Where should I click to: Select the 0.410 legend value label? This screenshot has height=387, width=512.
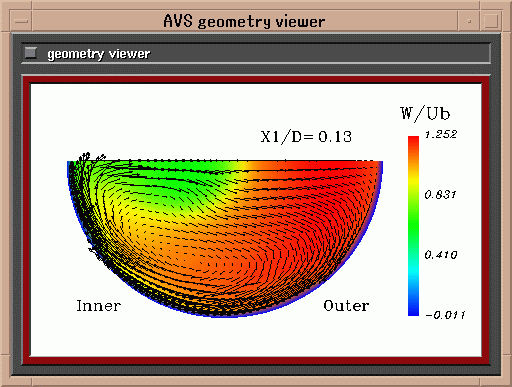coord(441,255)
